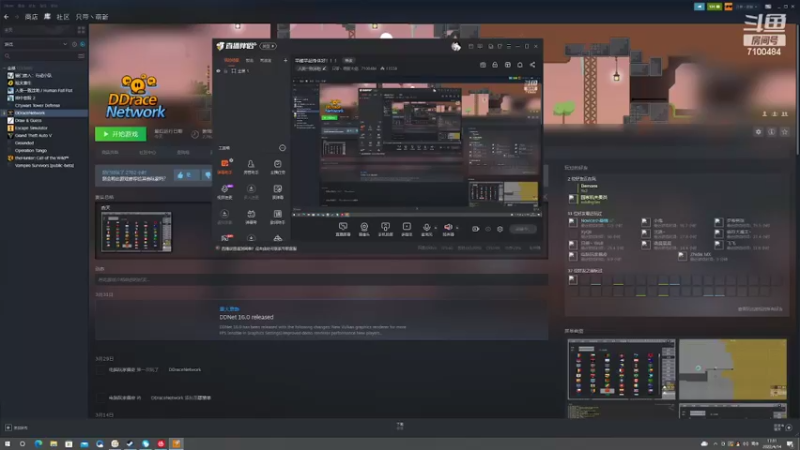Open the purple-badged tool in the toolbox
The image size is (800, 450).
coord(224,191)
